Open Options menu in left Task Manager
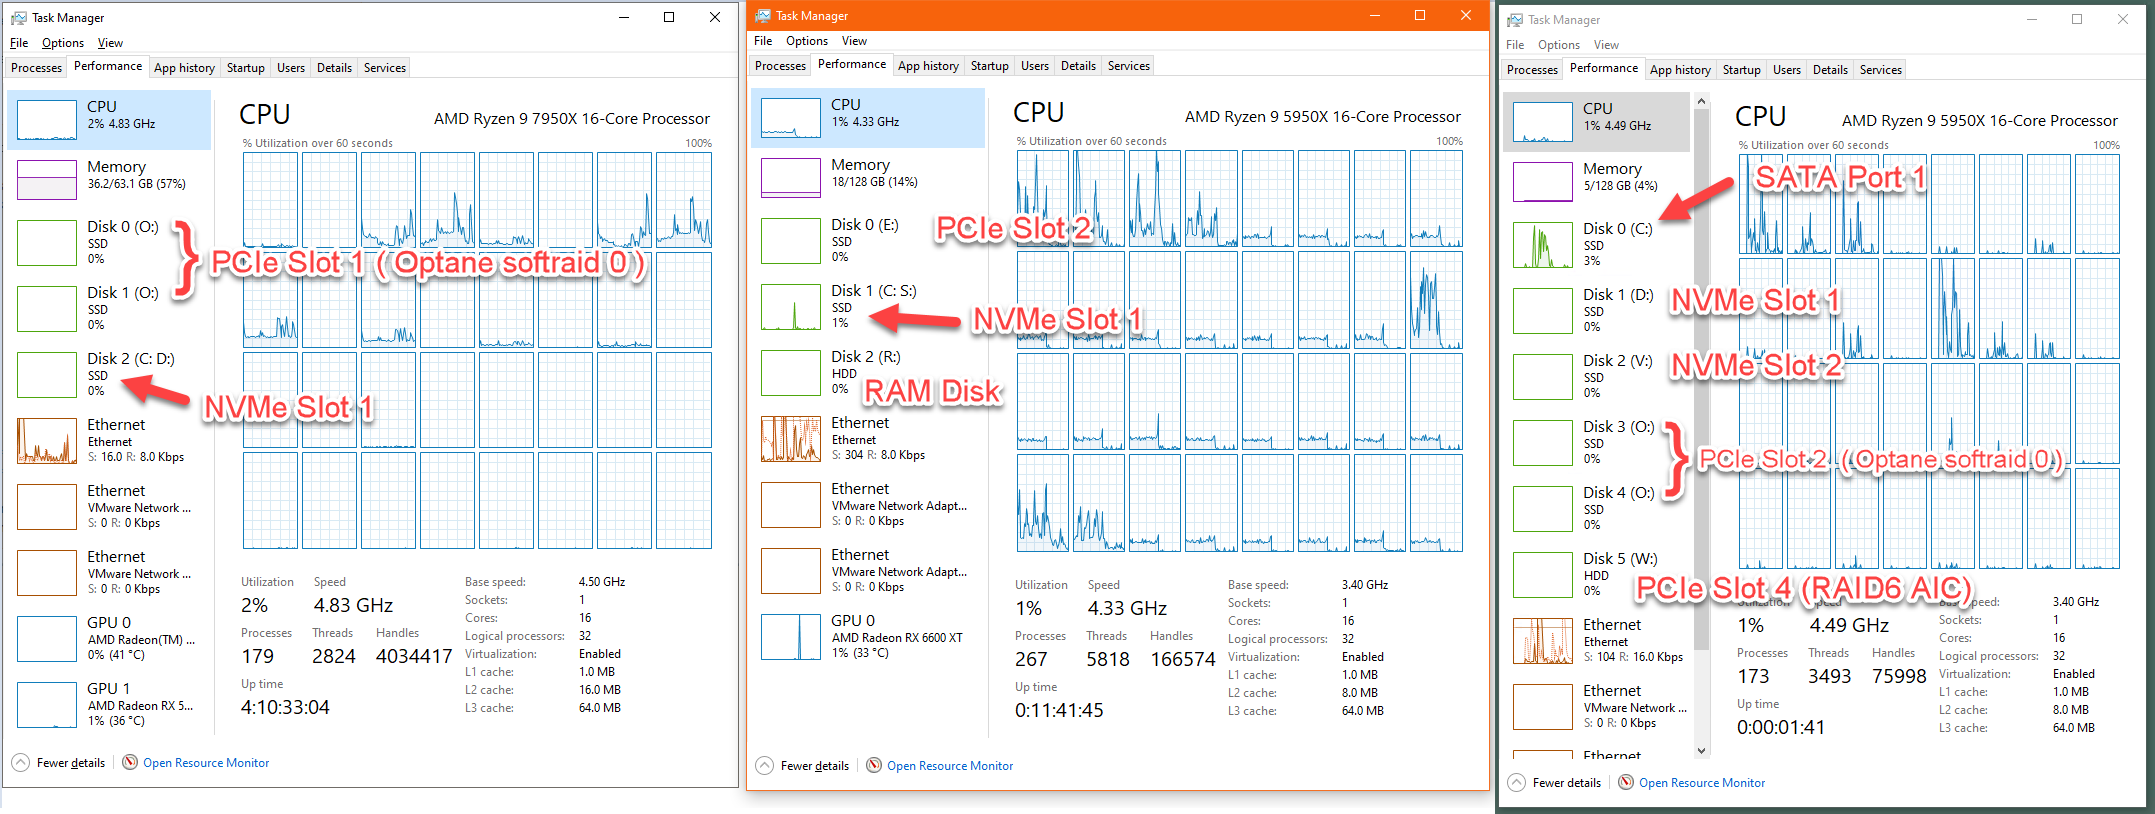The height and width of the screenshot is (814, 2155). click(x=63, y=43)
